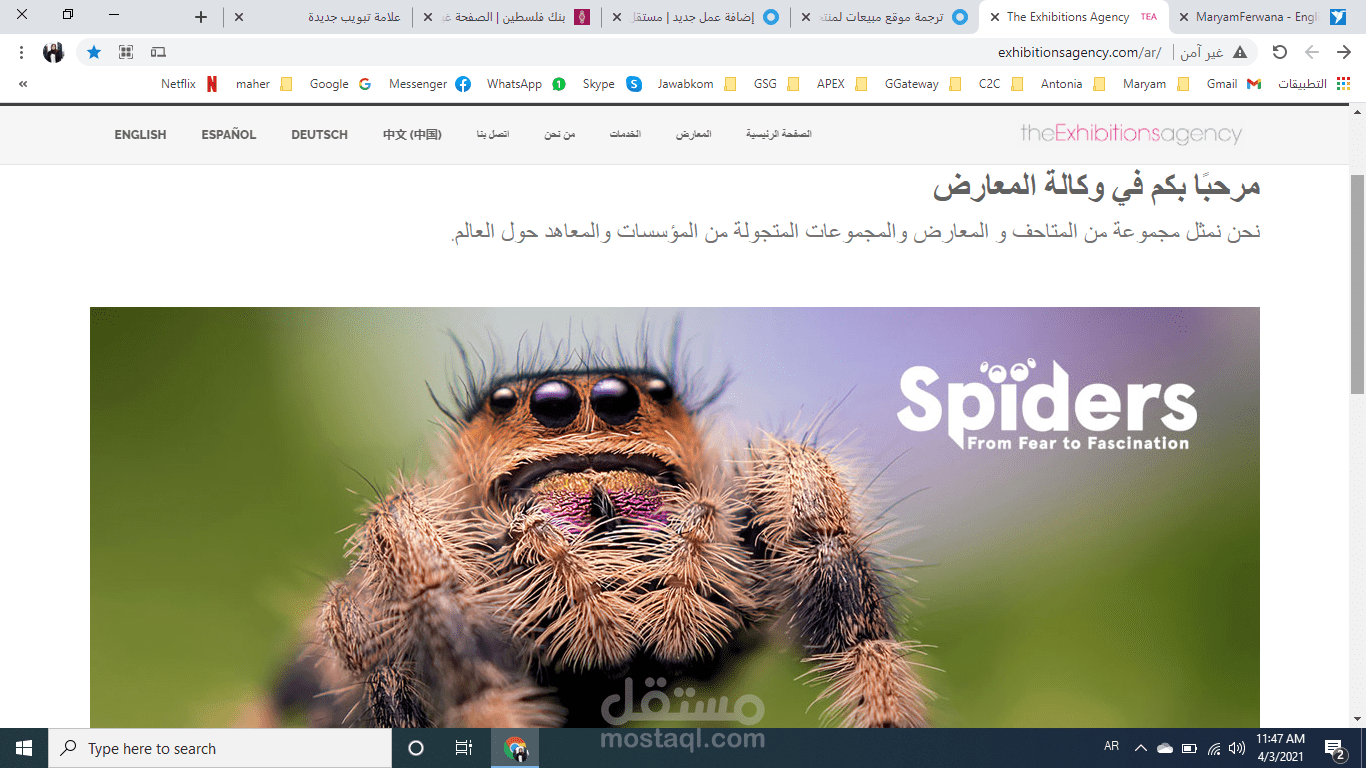Show hidden tray icons chevron
The image size is (1366, 768).
point(1140,748)
